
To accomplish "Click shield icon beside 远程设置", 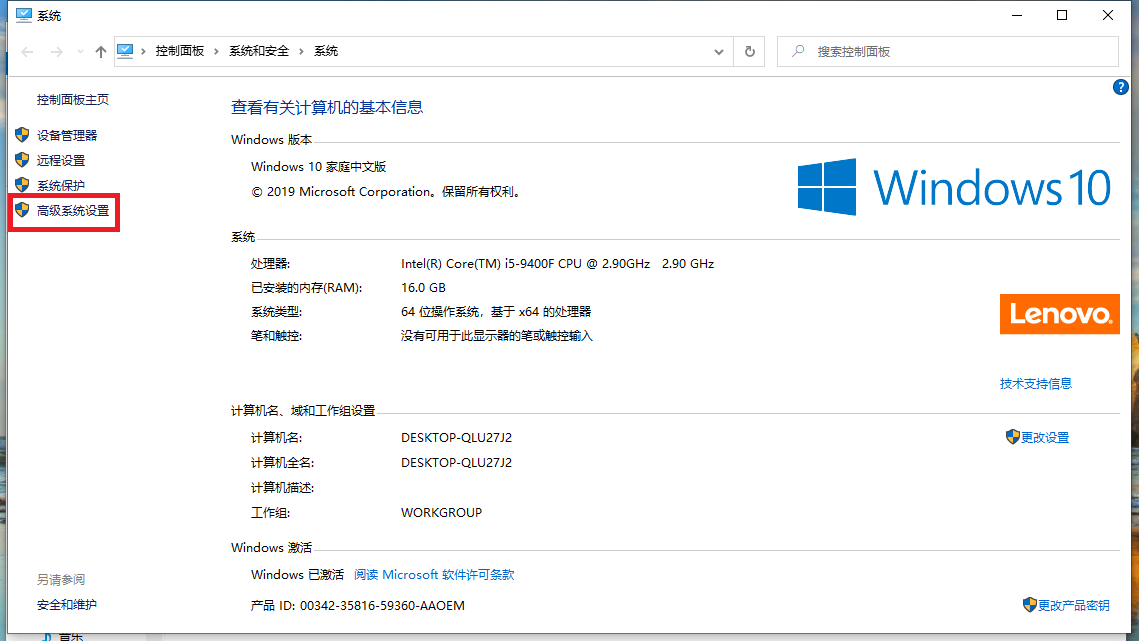I will point(22,160).
